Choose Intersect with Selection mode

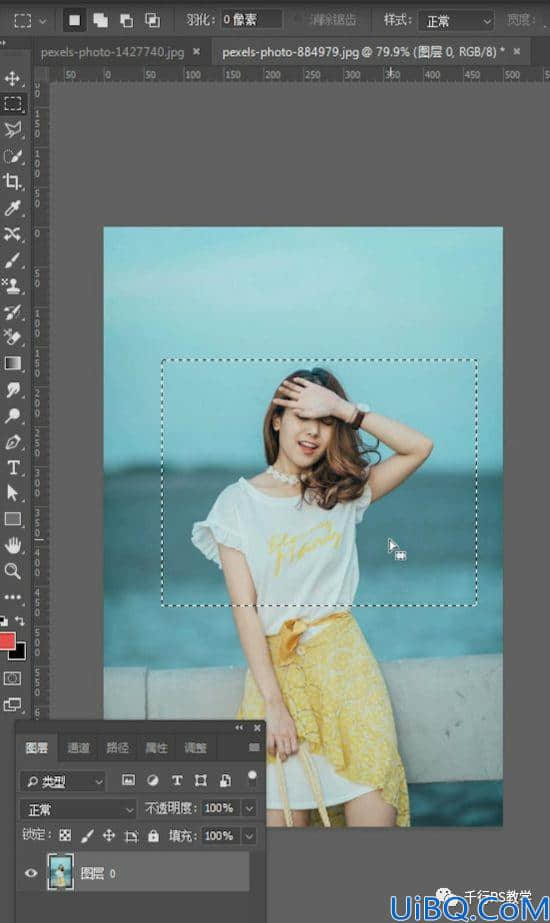tap(152, 20)
